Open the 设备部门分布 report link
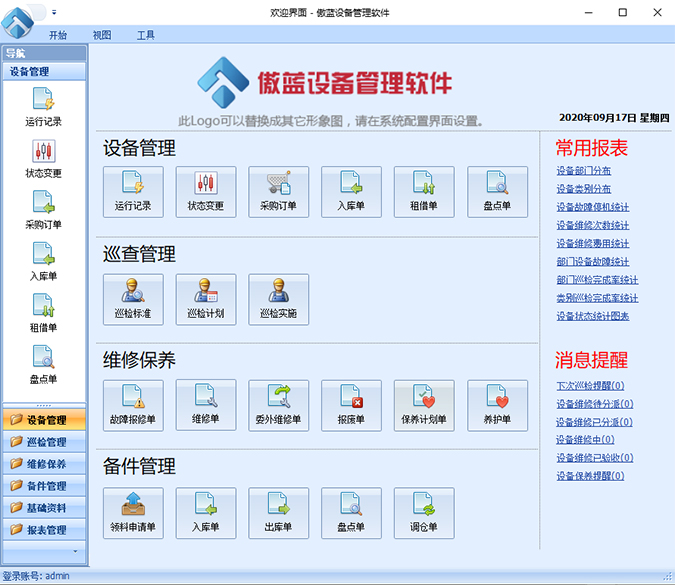The image size is (675, 585). click(583, 171)
